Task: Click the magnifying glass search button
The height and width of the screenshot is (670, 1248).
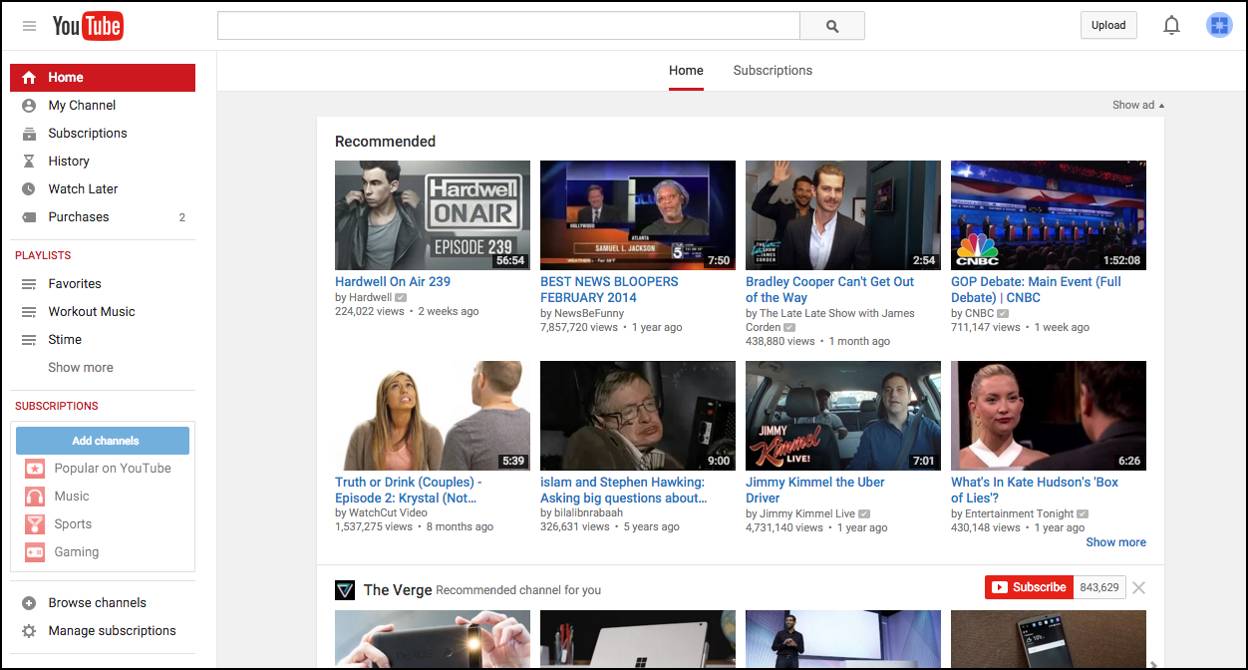Action: point(832,26)
